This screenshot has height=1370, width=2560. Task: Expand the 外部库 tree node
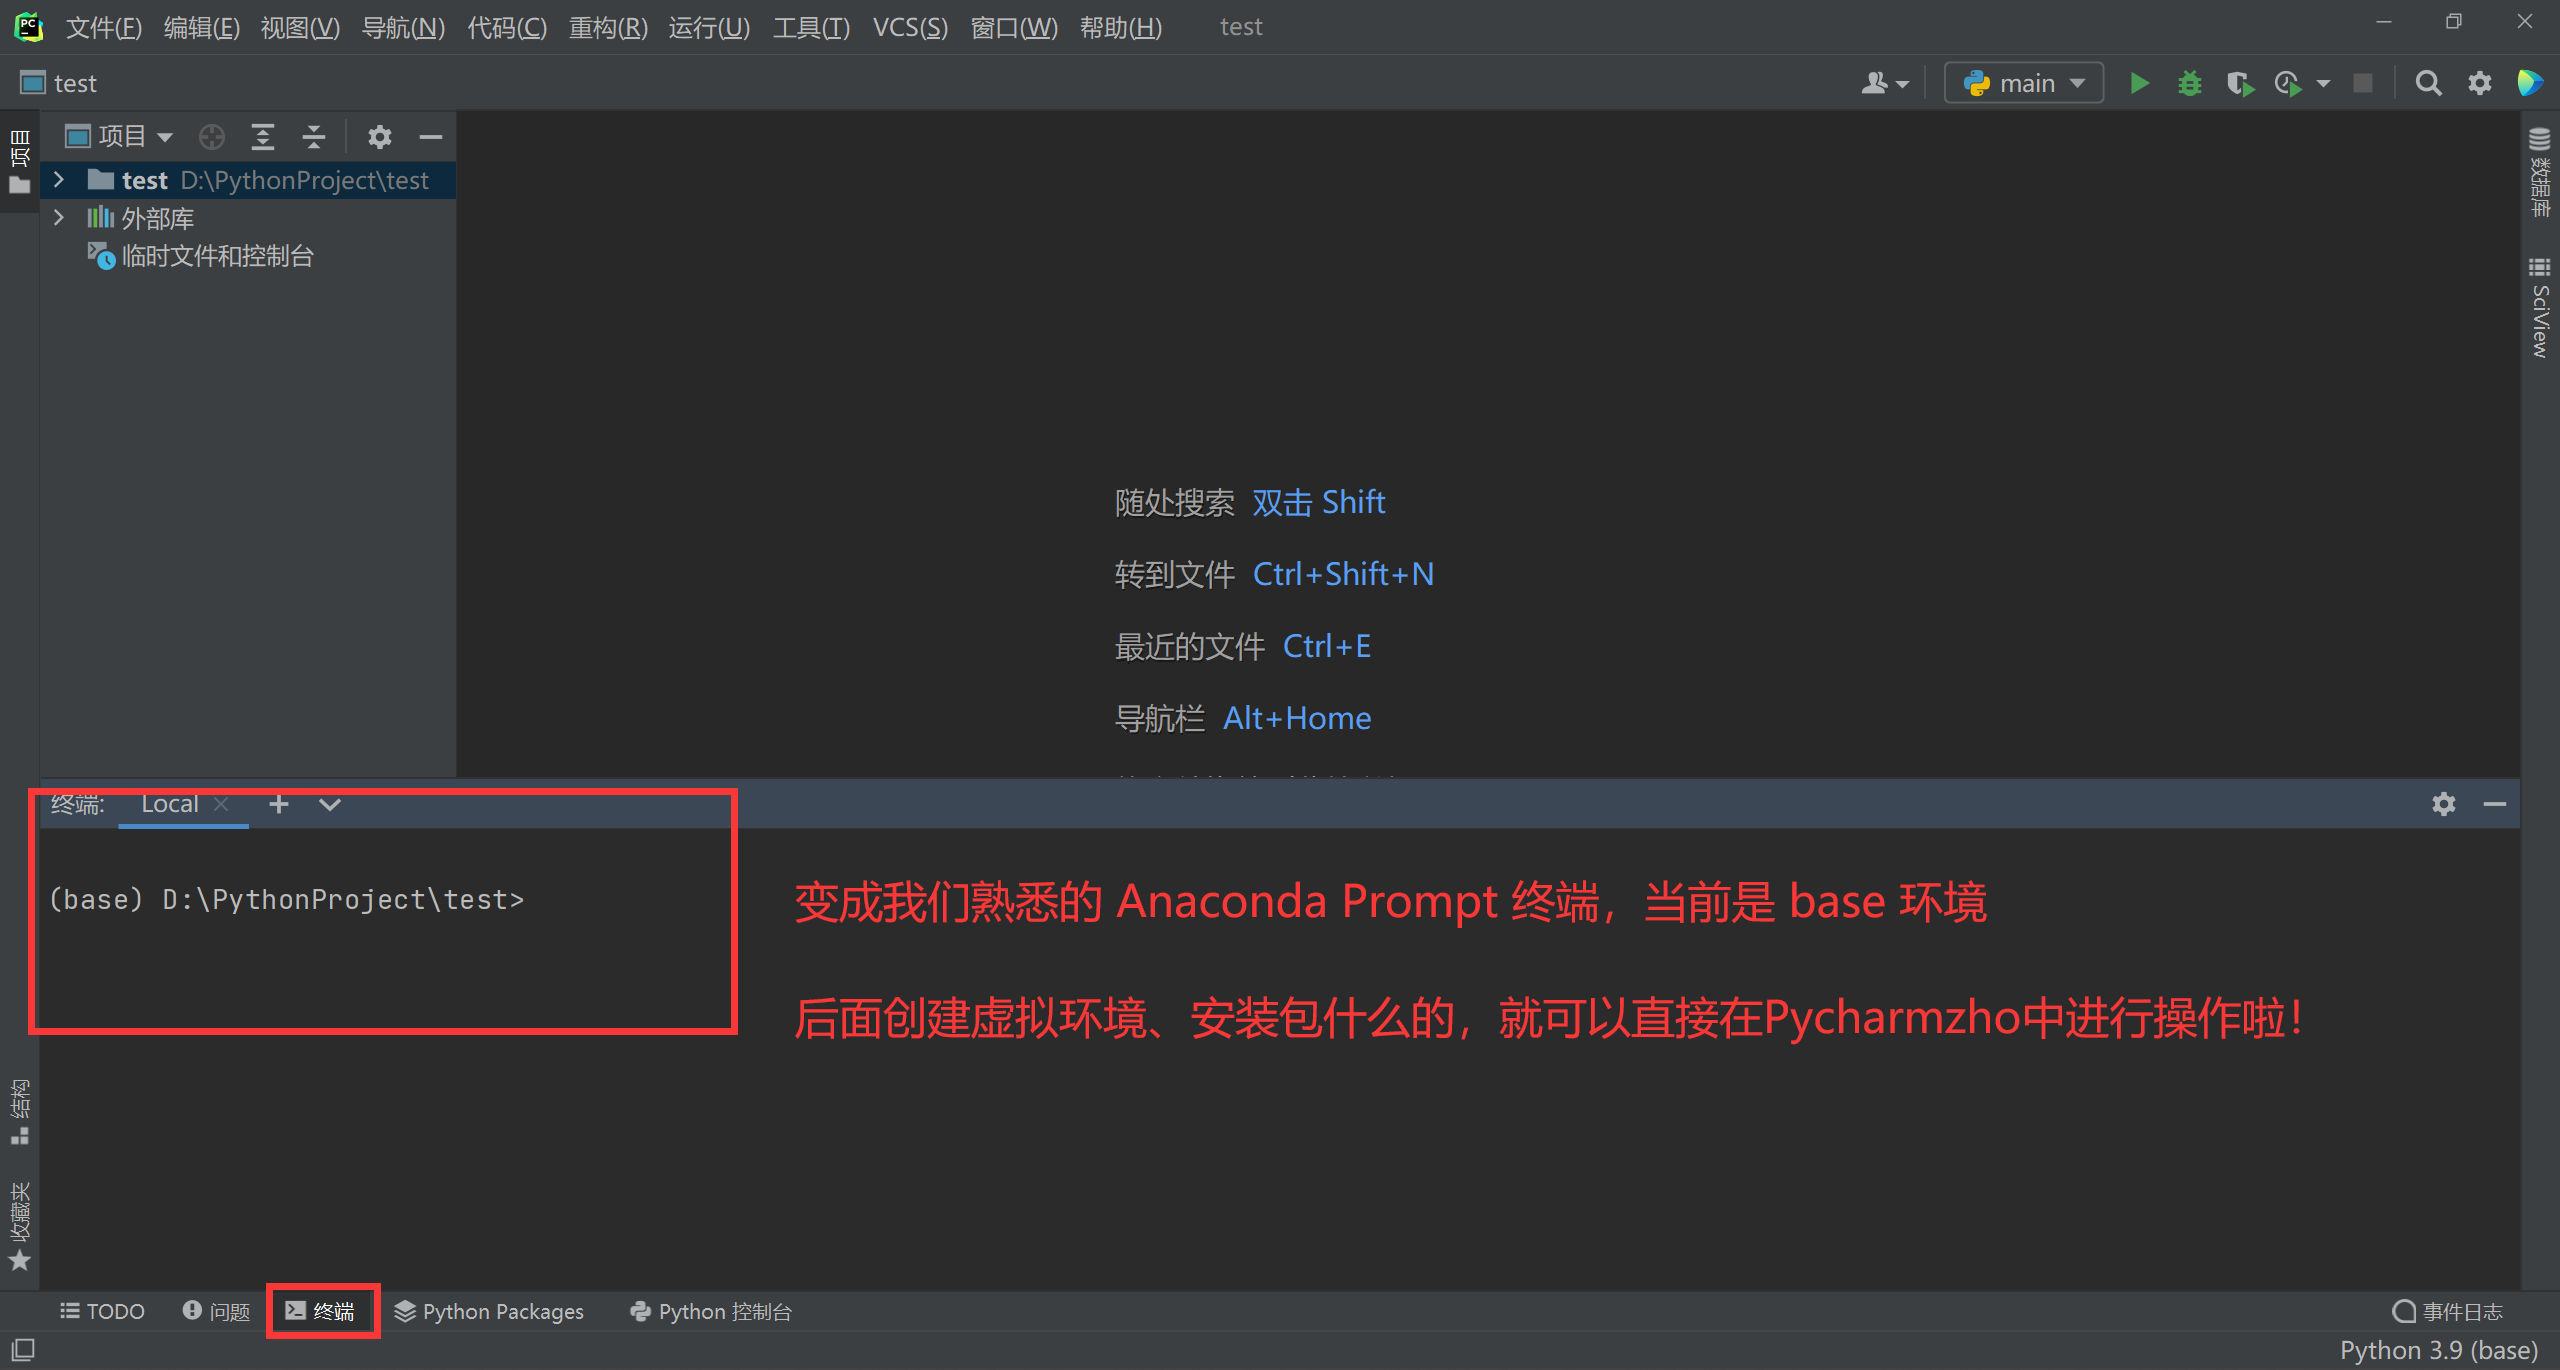coord(58,217)
